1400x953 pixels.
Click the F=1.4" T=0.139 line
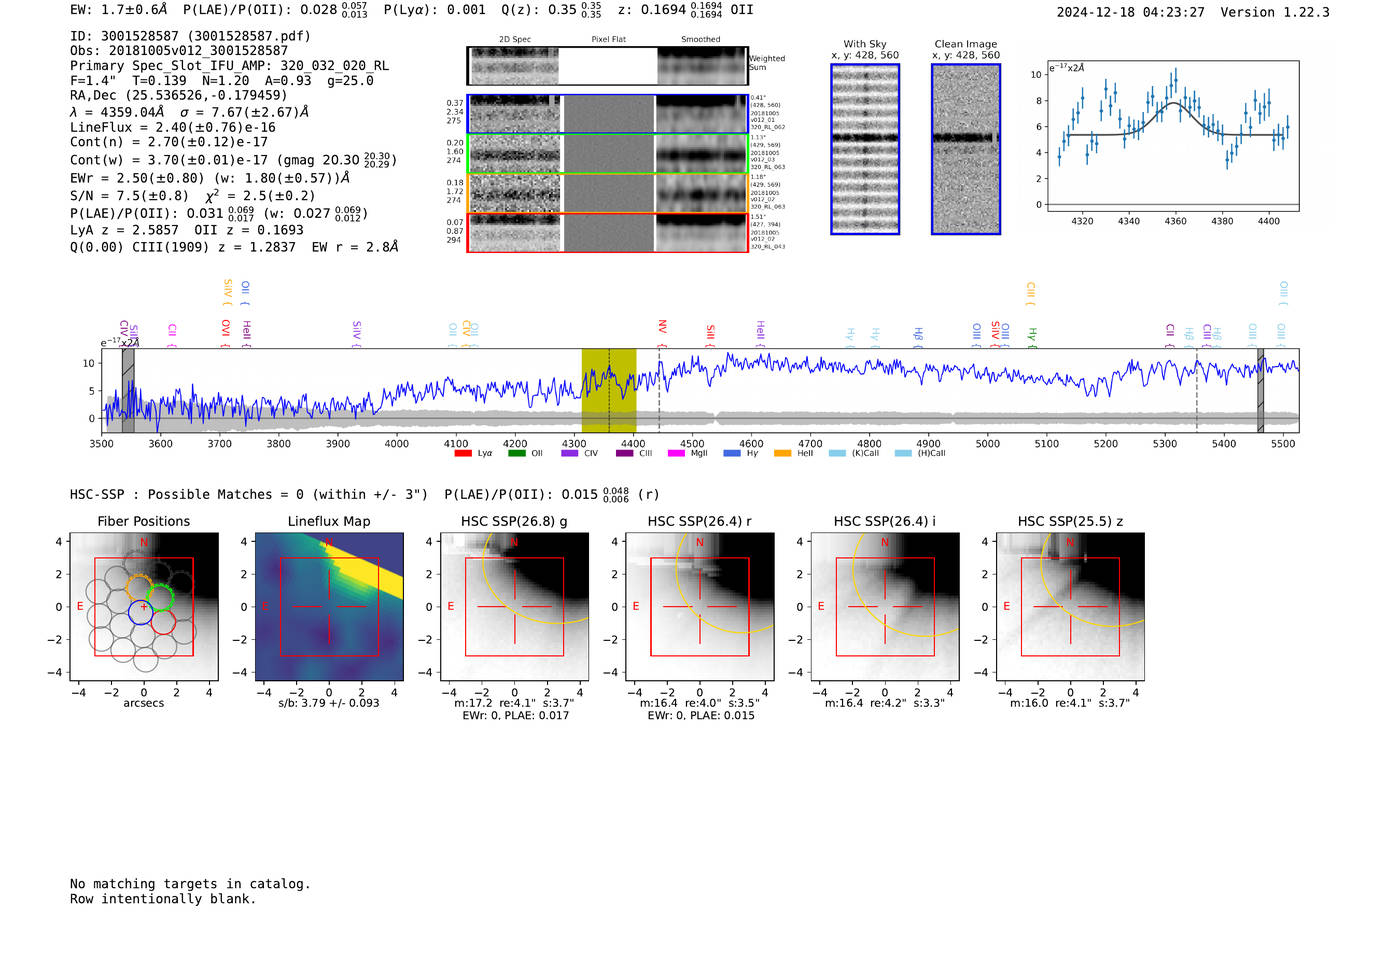coord(222,81)
